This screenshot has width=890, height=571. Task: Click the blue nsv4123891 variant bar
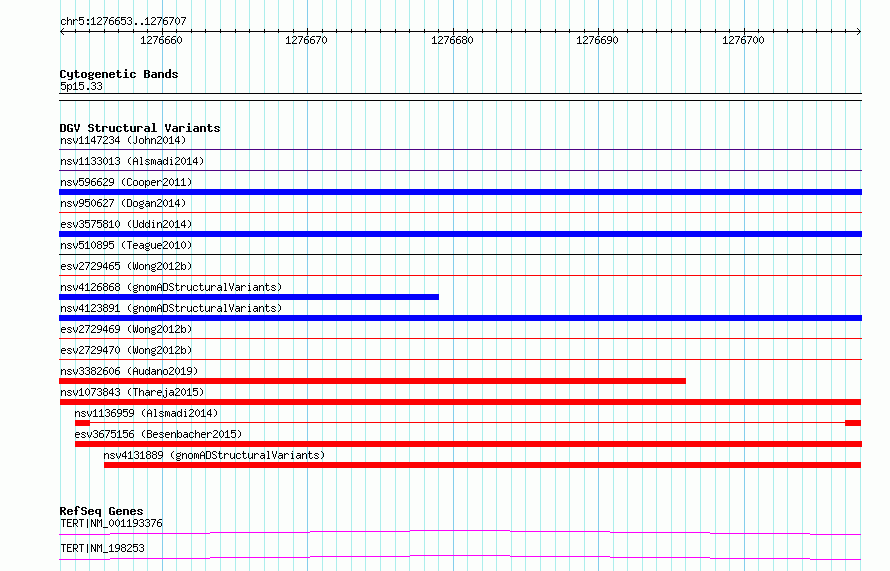click(x=460, y=318)
